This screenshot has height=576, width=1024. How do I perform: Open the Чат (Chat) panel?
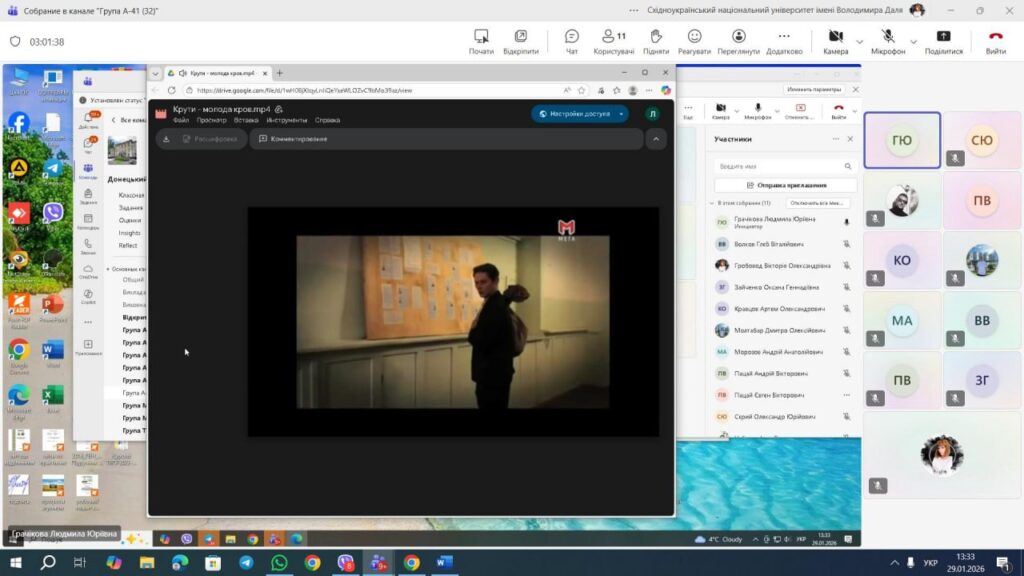(x=572, y=40)
